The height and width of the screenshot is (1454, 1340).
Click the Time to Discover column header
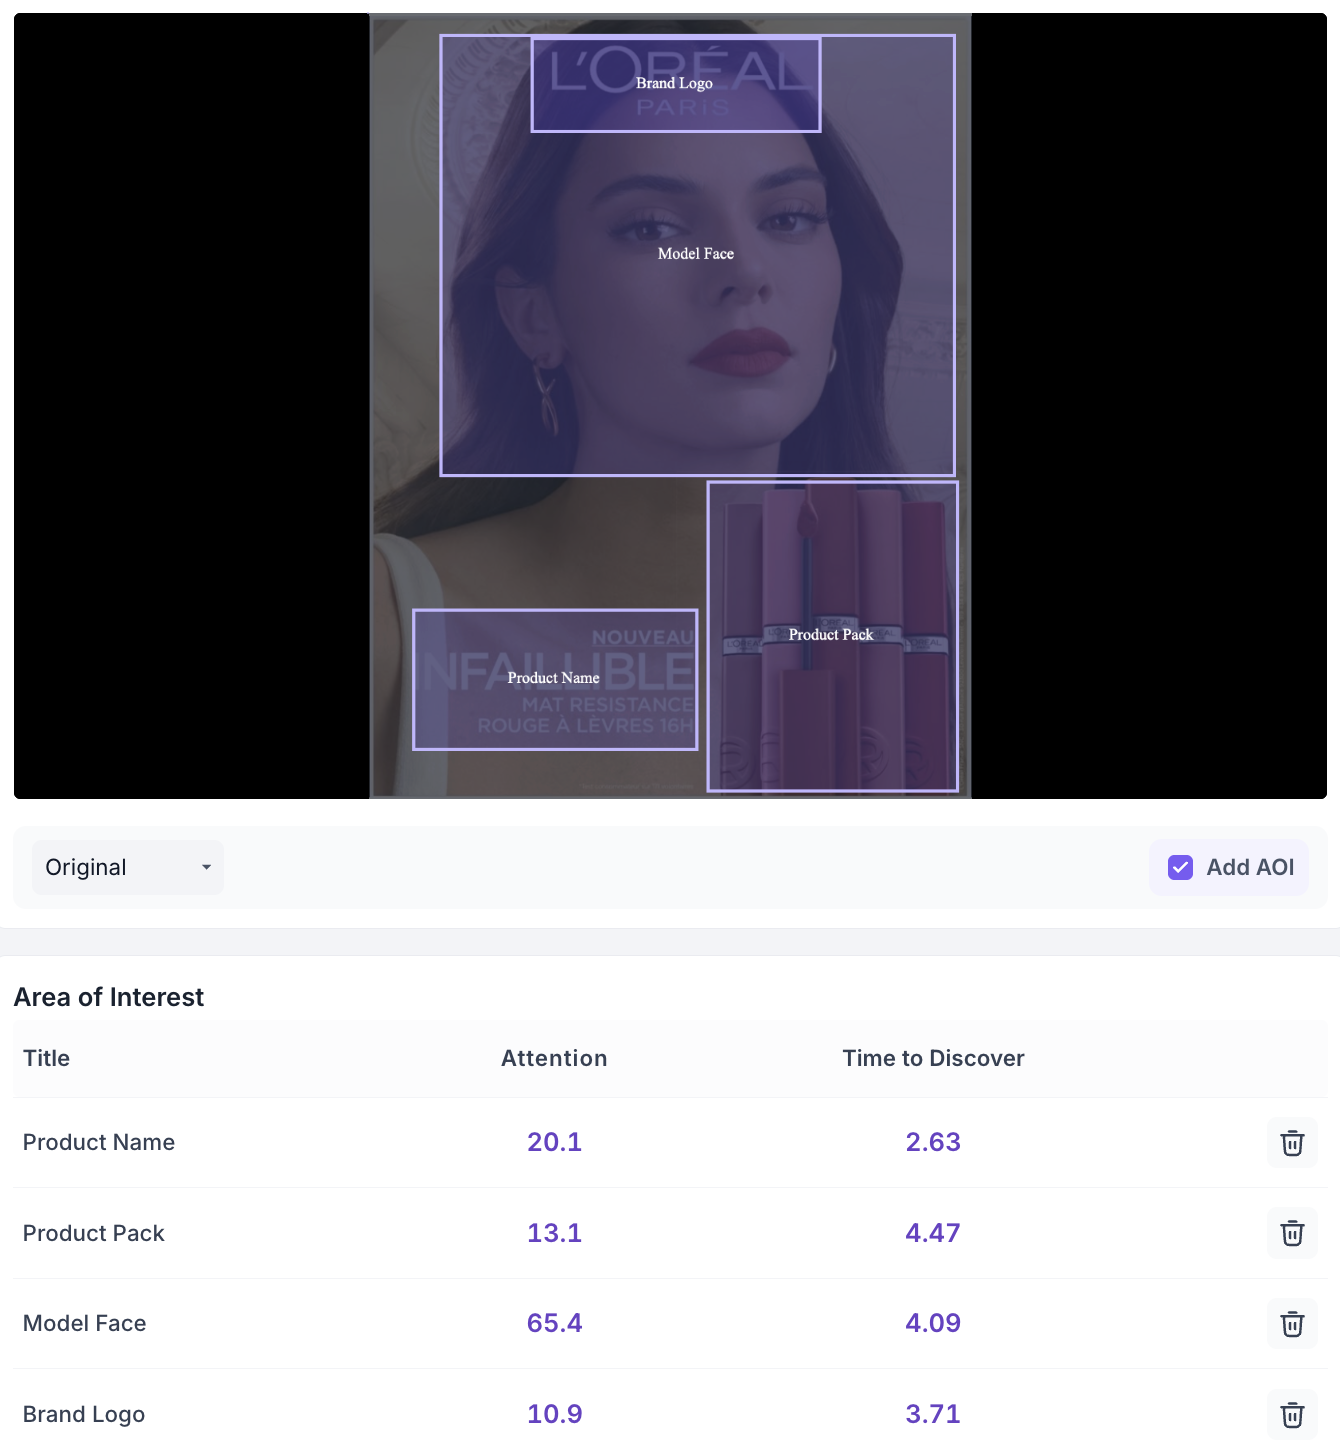point(933,1058)
